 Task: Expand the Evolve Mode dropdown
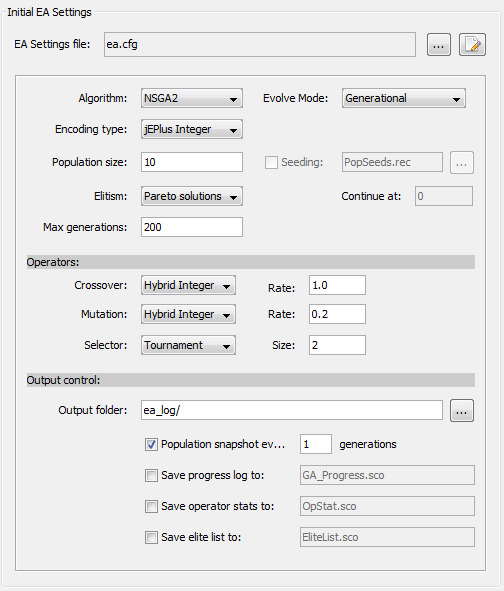[404, 98]
